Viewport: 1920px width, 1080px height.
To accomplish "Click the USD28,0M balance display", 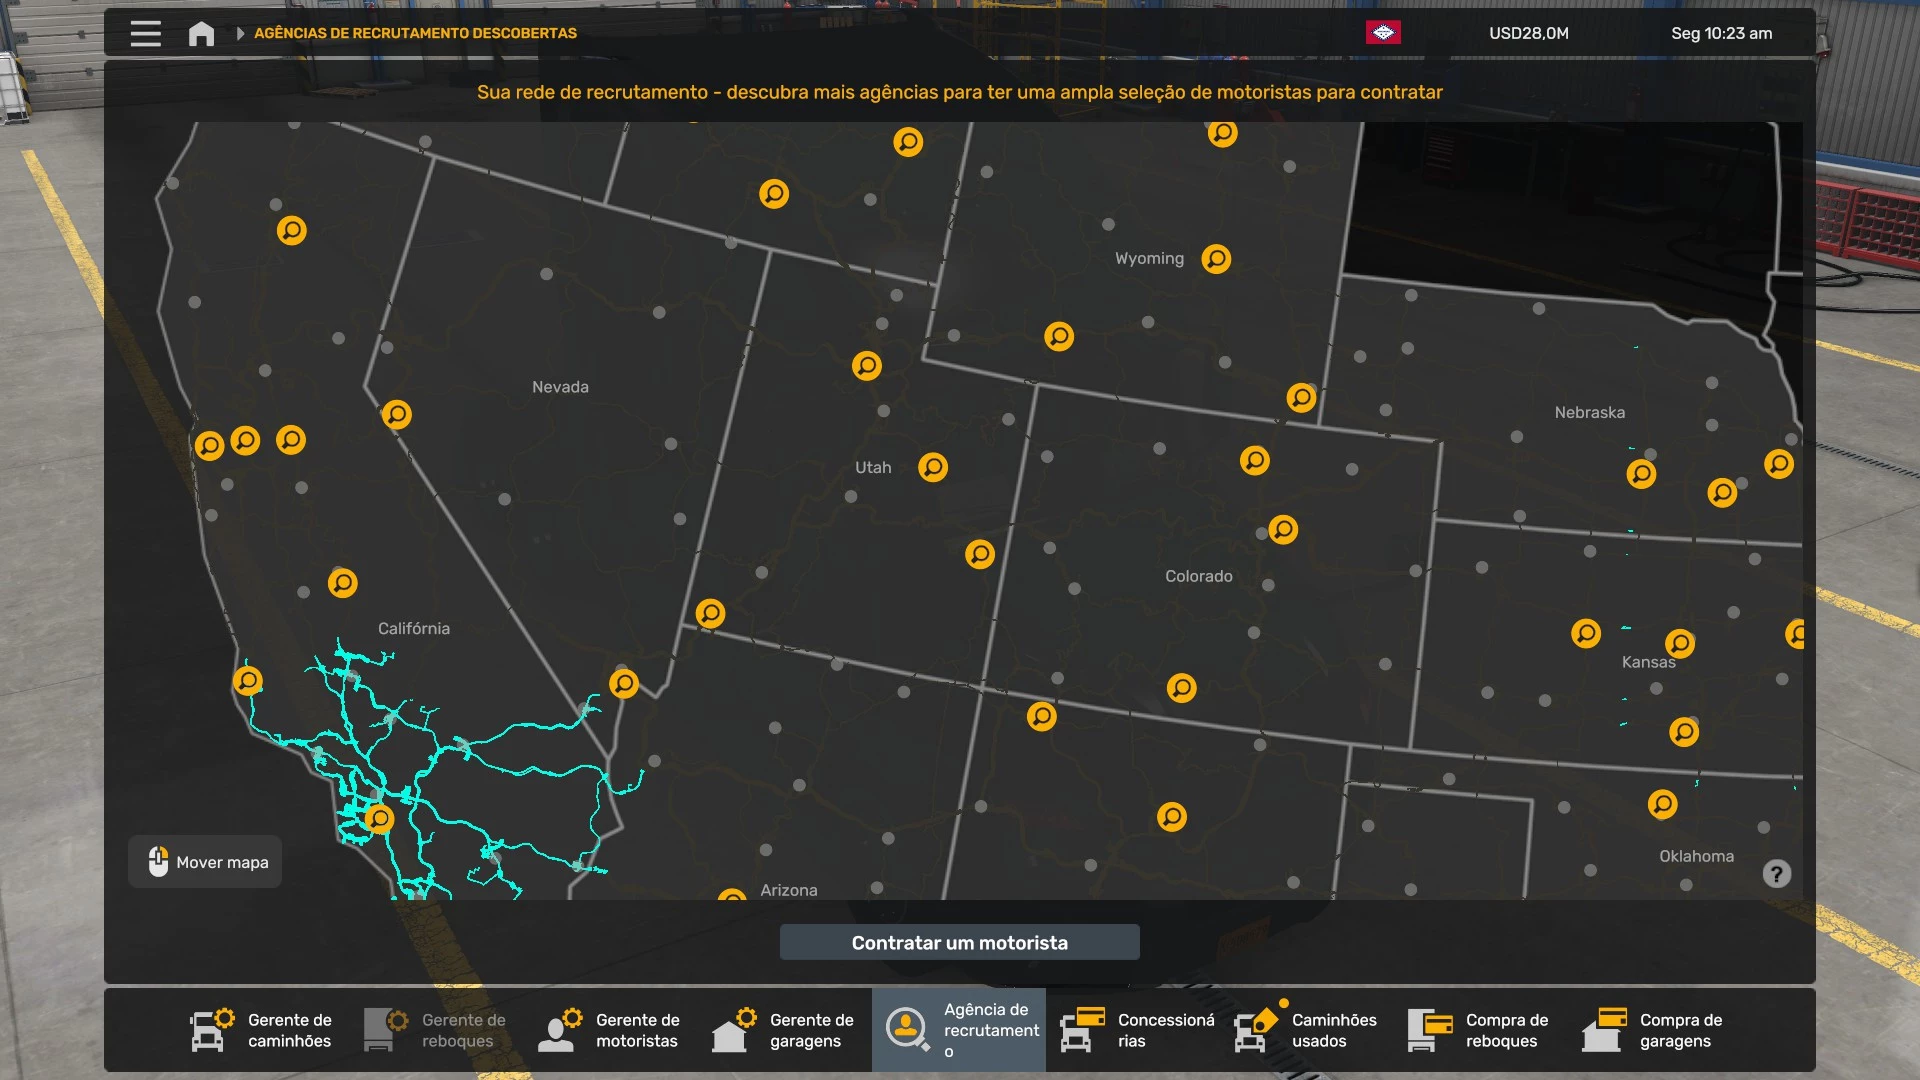I will 1528,33.
